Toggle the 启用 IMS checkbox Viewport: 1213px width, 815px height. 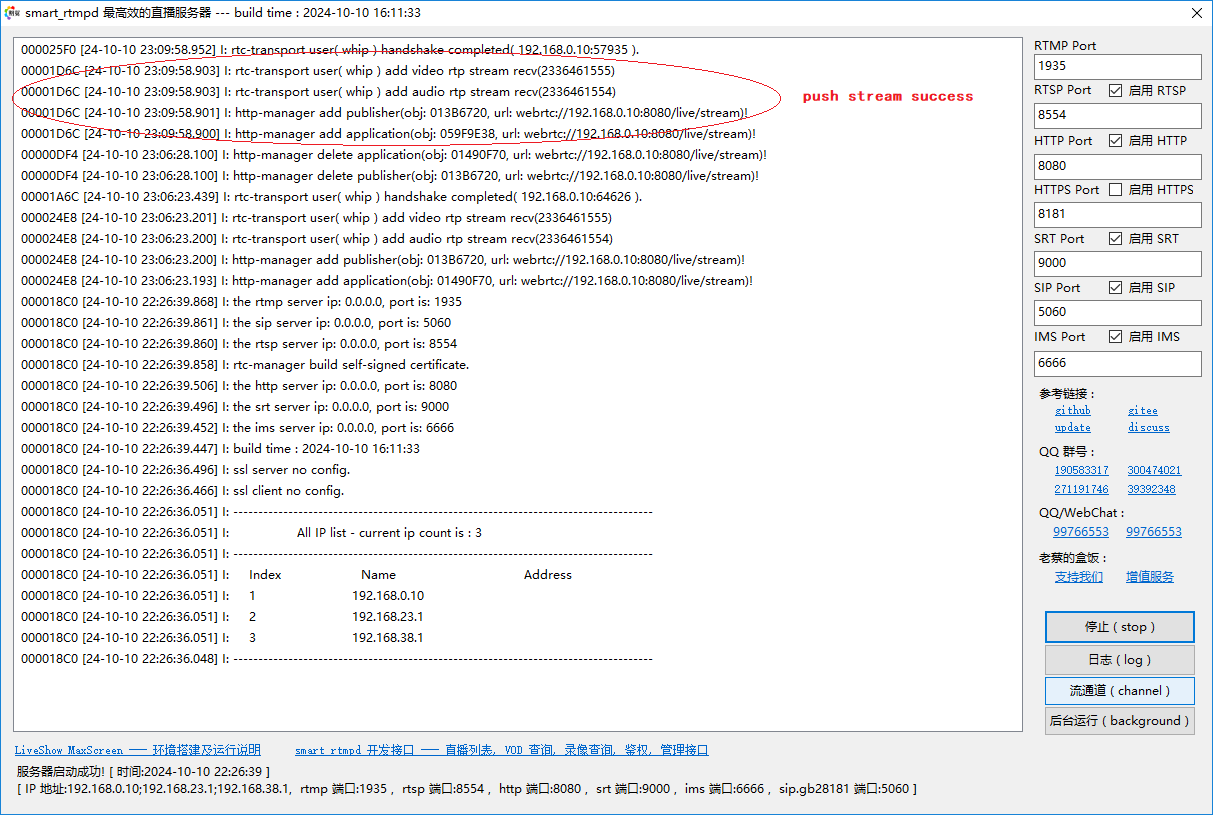point(1115,336)
